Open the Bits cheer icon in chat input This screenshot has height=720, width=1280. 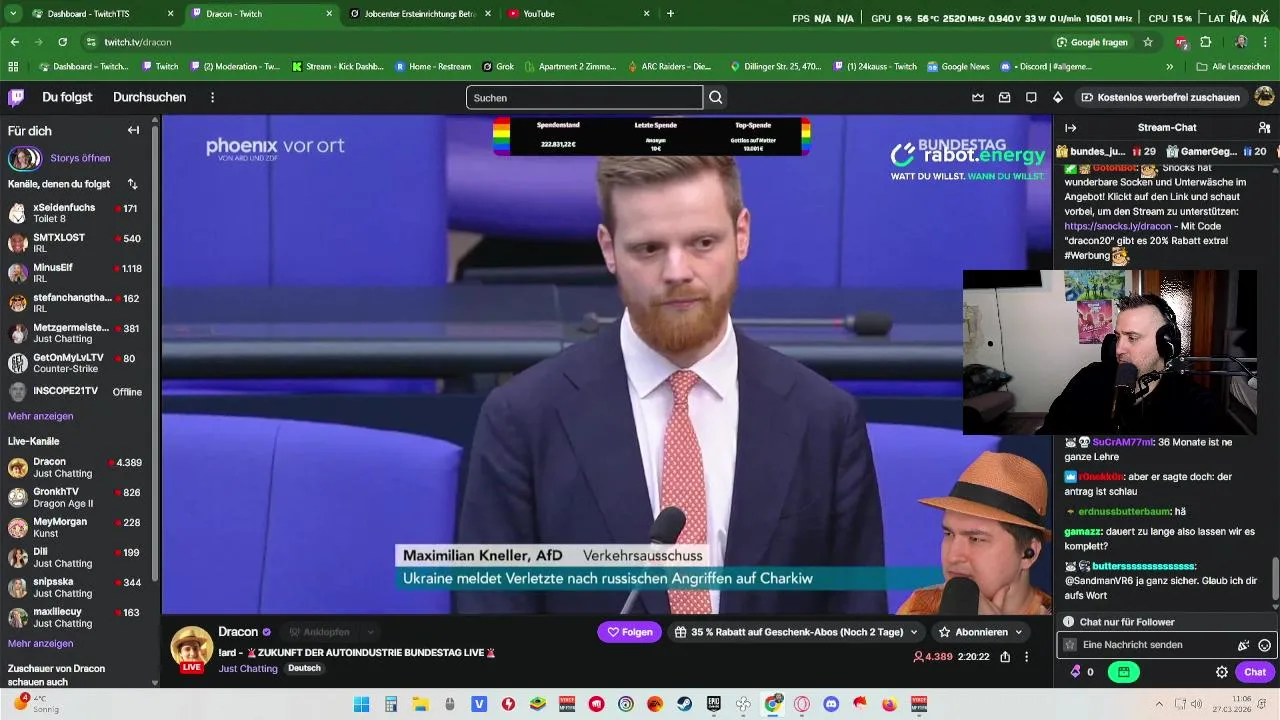pos(1243,645)
